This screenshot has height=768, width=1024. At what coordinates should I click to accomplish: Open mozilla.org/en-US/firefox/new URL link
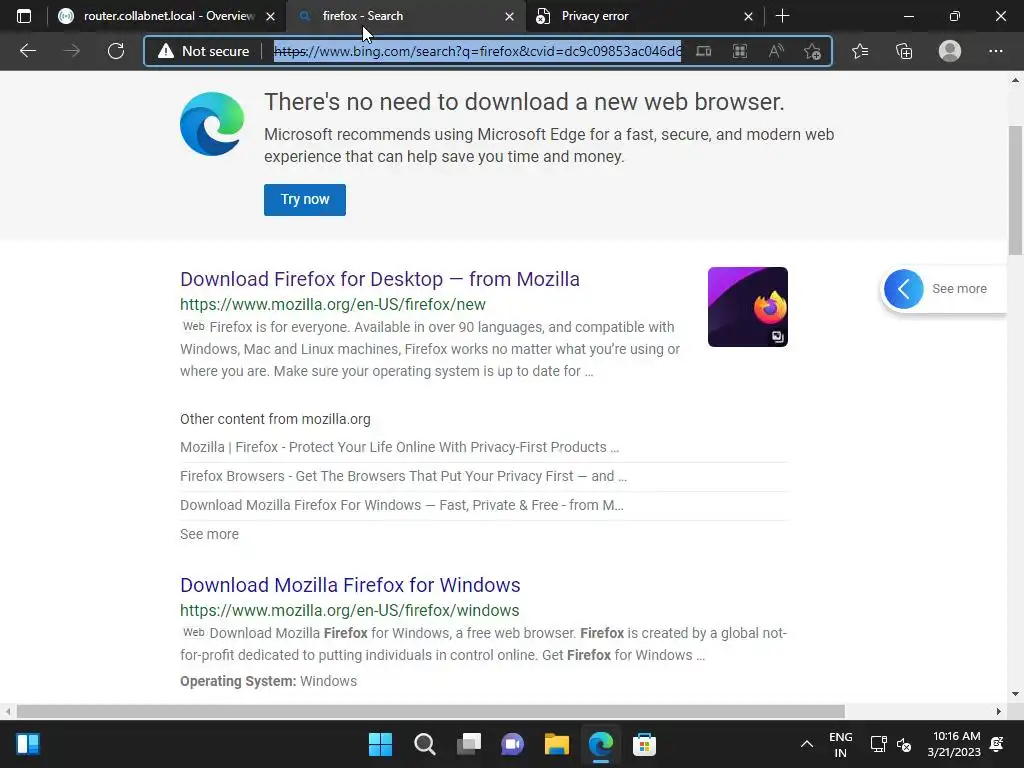(x=332, y=304)
